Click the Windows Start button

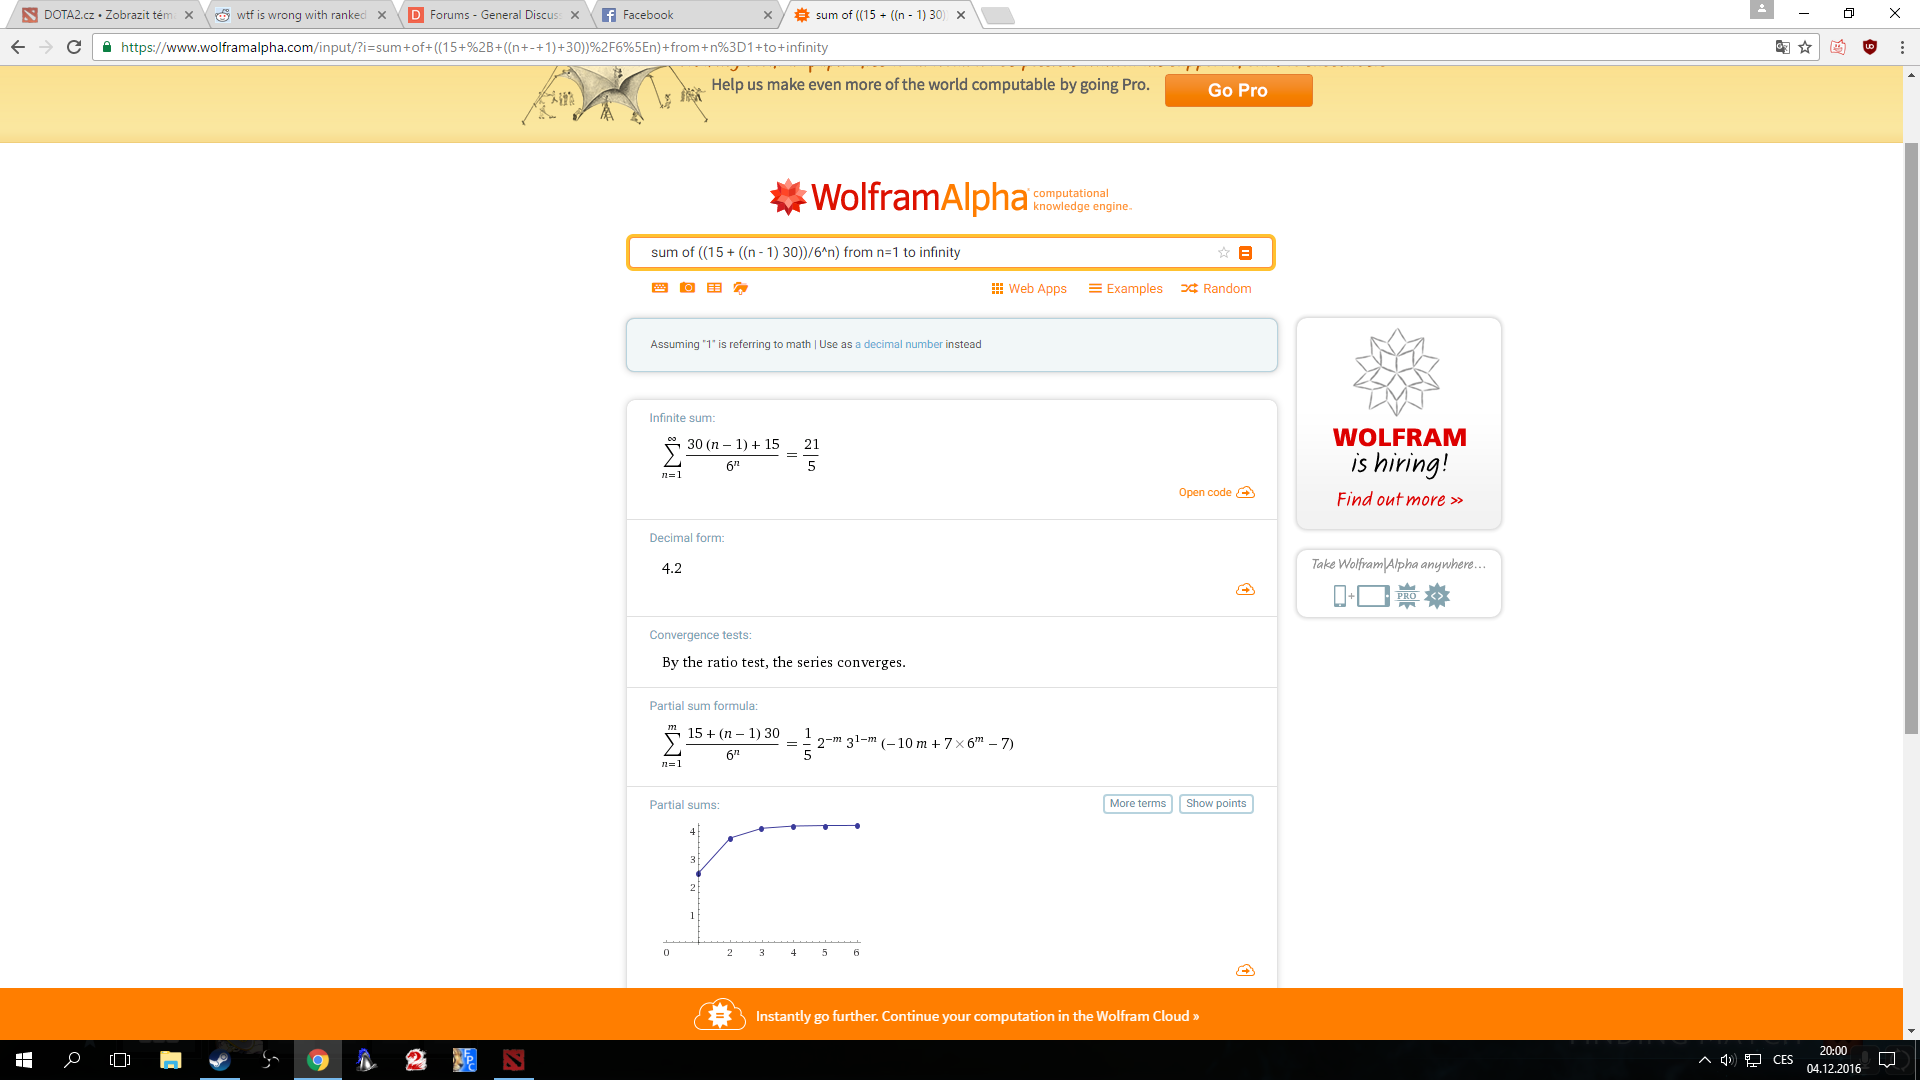24,1060
